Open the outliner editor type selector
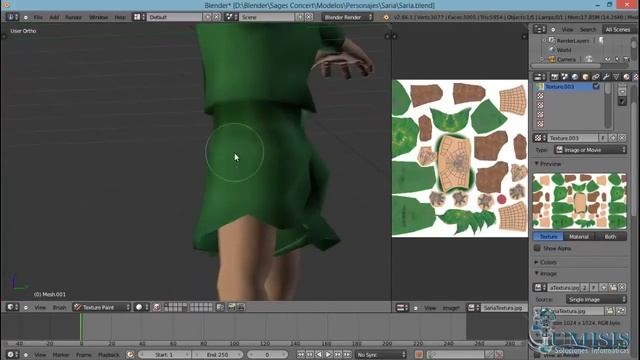 540,29
